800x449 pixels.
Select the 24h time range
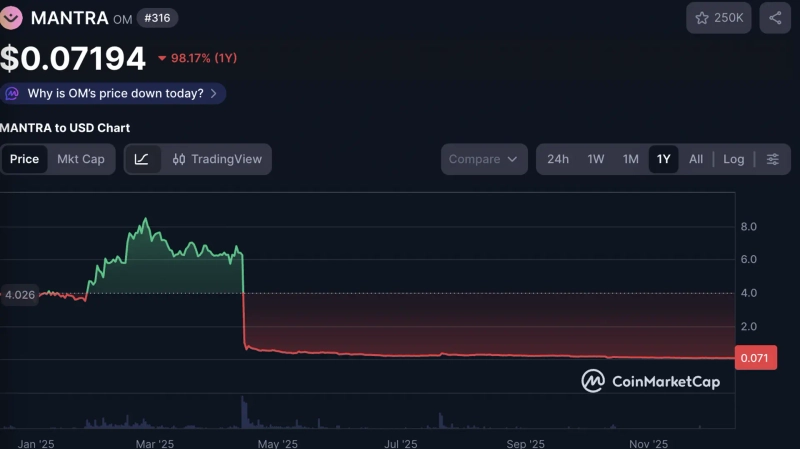[558, 159]
